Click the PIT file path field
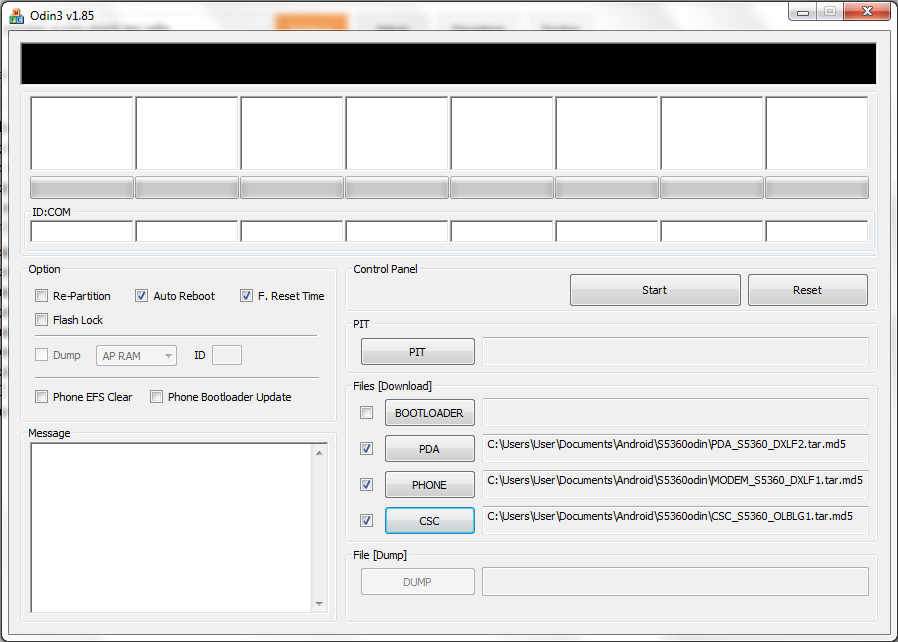This screenshot has height=642, width=898. pos(676,351)
